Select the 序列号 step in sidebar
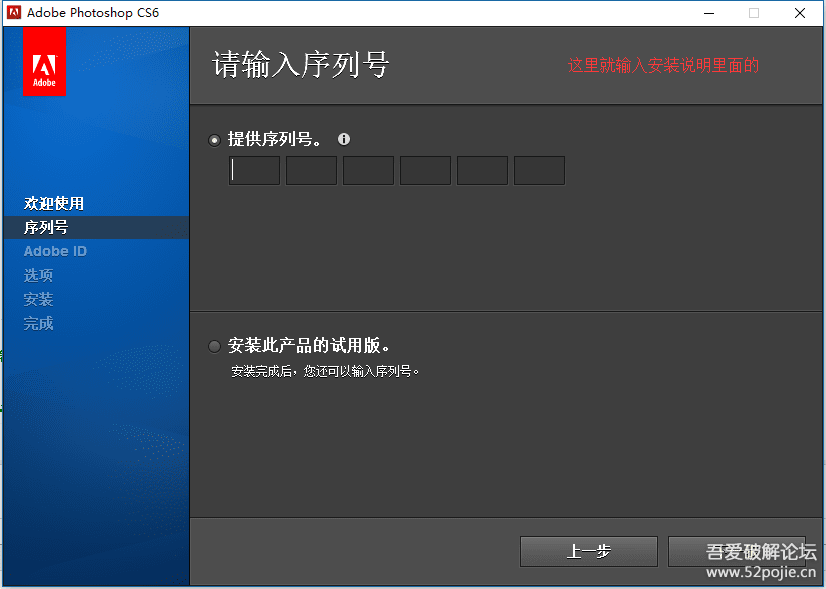The width and height of the screenshot is (826, 589). [x=96, y=228]
